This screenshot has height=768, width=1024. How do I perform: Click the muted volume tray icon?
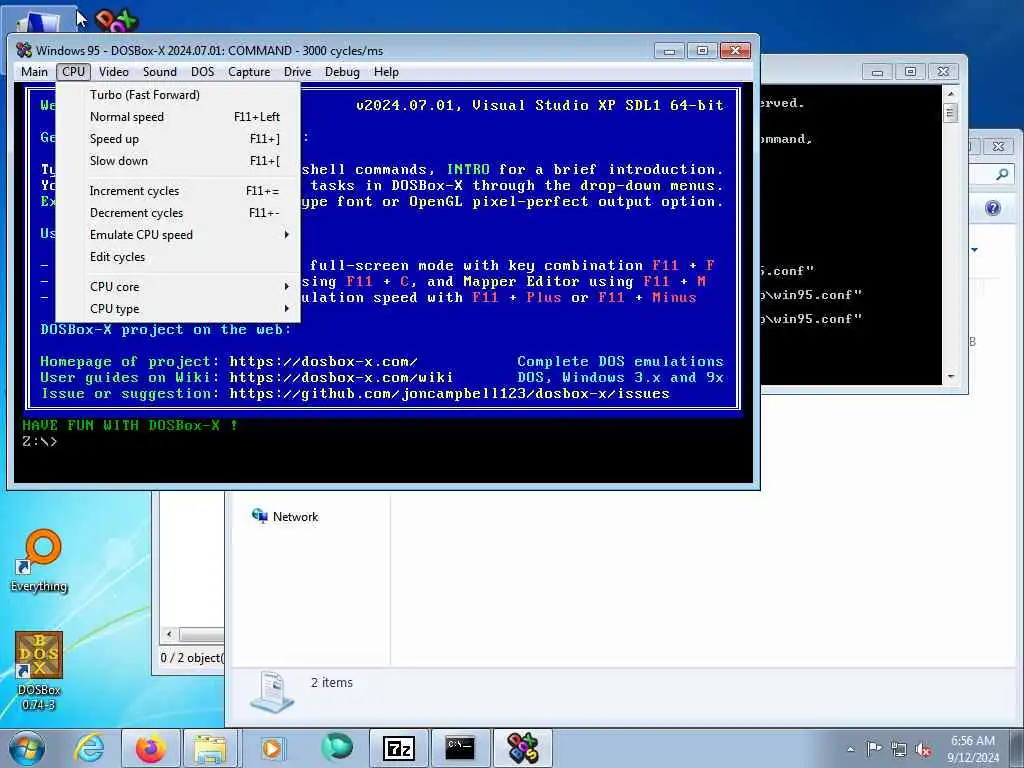923,750
